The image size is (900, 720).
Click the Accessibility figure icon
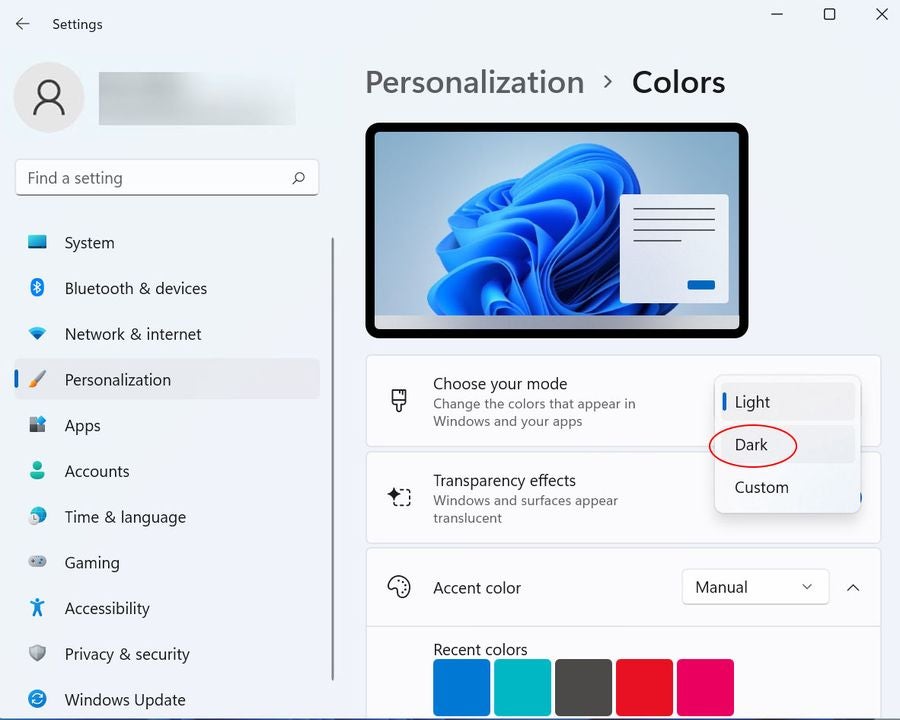(37, 607)
